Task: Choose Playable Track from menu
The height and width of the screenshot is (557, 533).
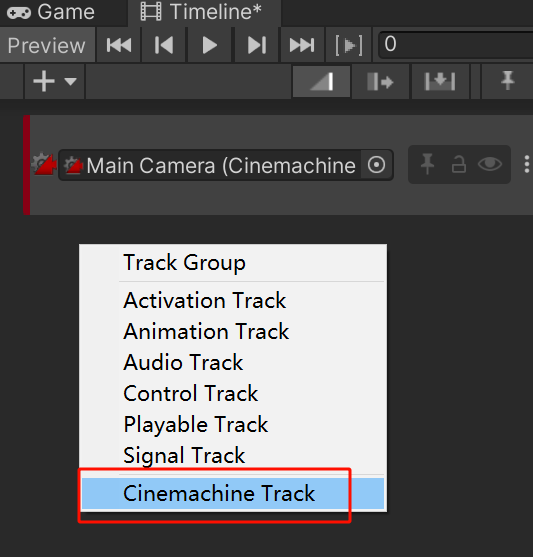Action: pyautogui.click(x=233, y=424)
